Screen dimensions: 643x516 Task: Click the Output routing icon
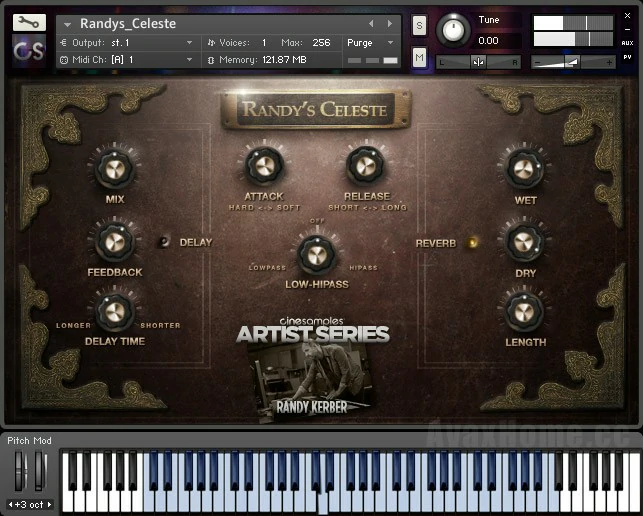point(63,43)
